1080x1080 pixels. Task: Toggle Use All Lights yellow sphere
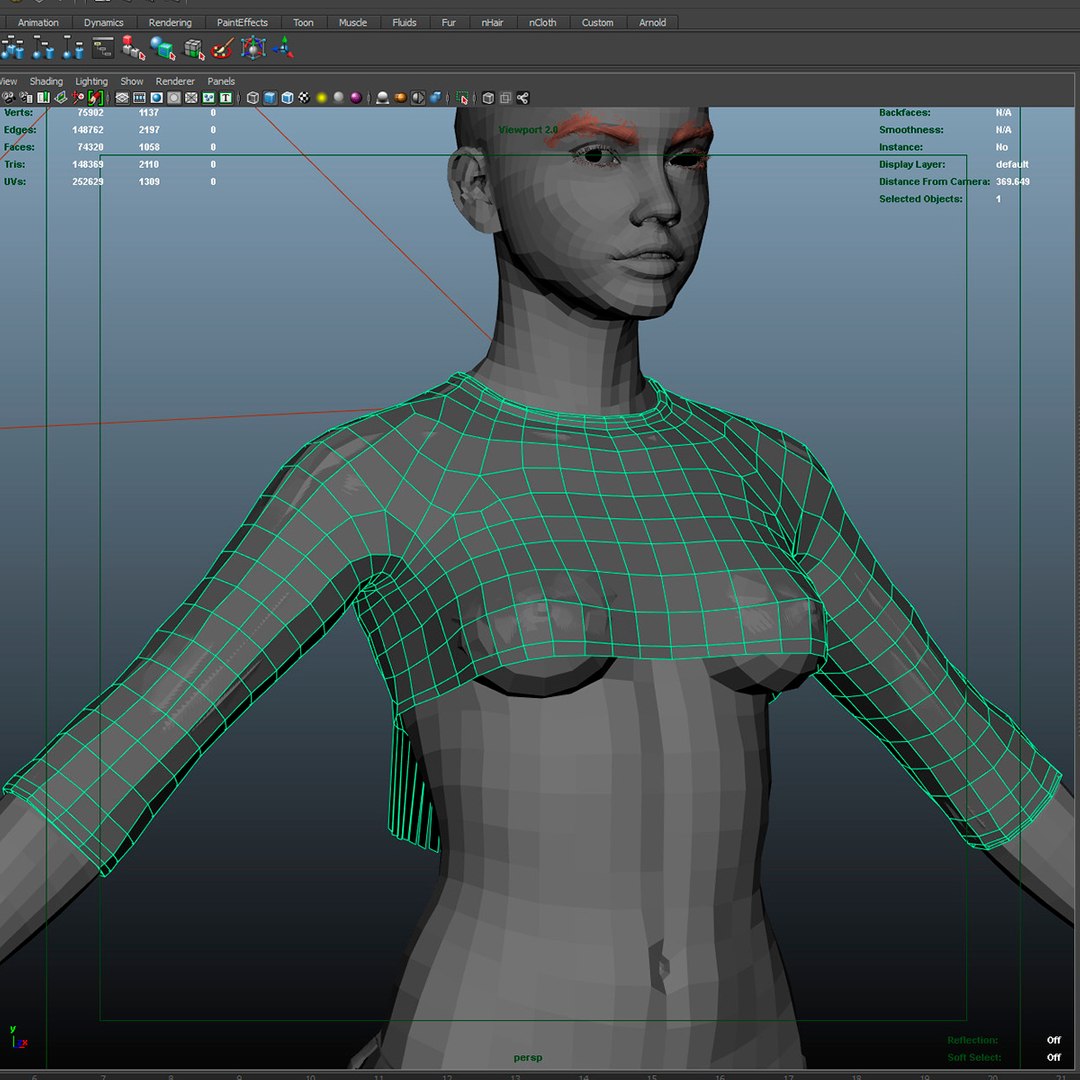click(322, 98)
